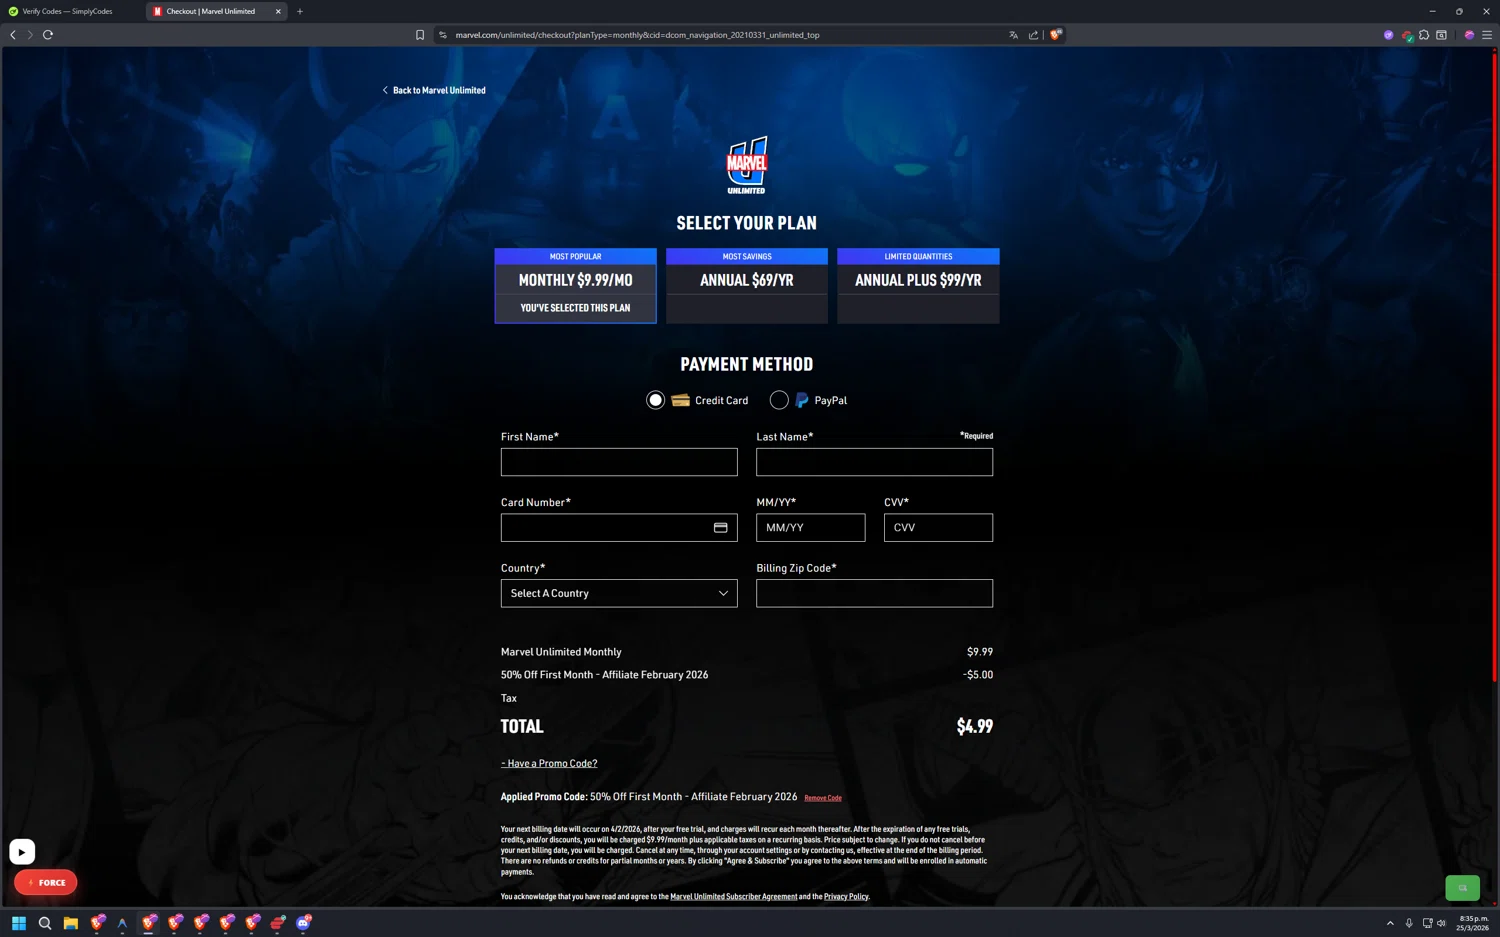Show hidden system tray icons
The image size is (1500, 937).
tap(1390, 923)
